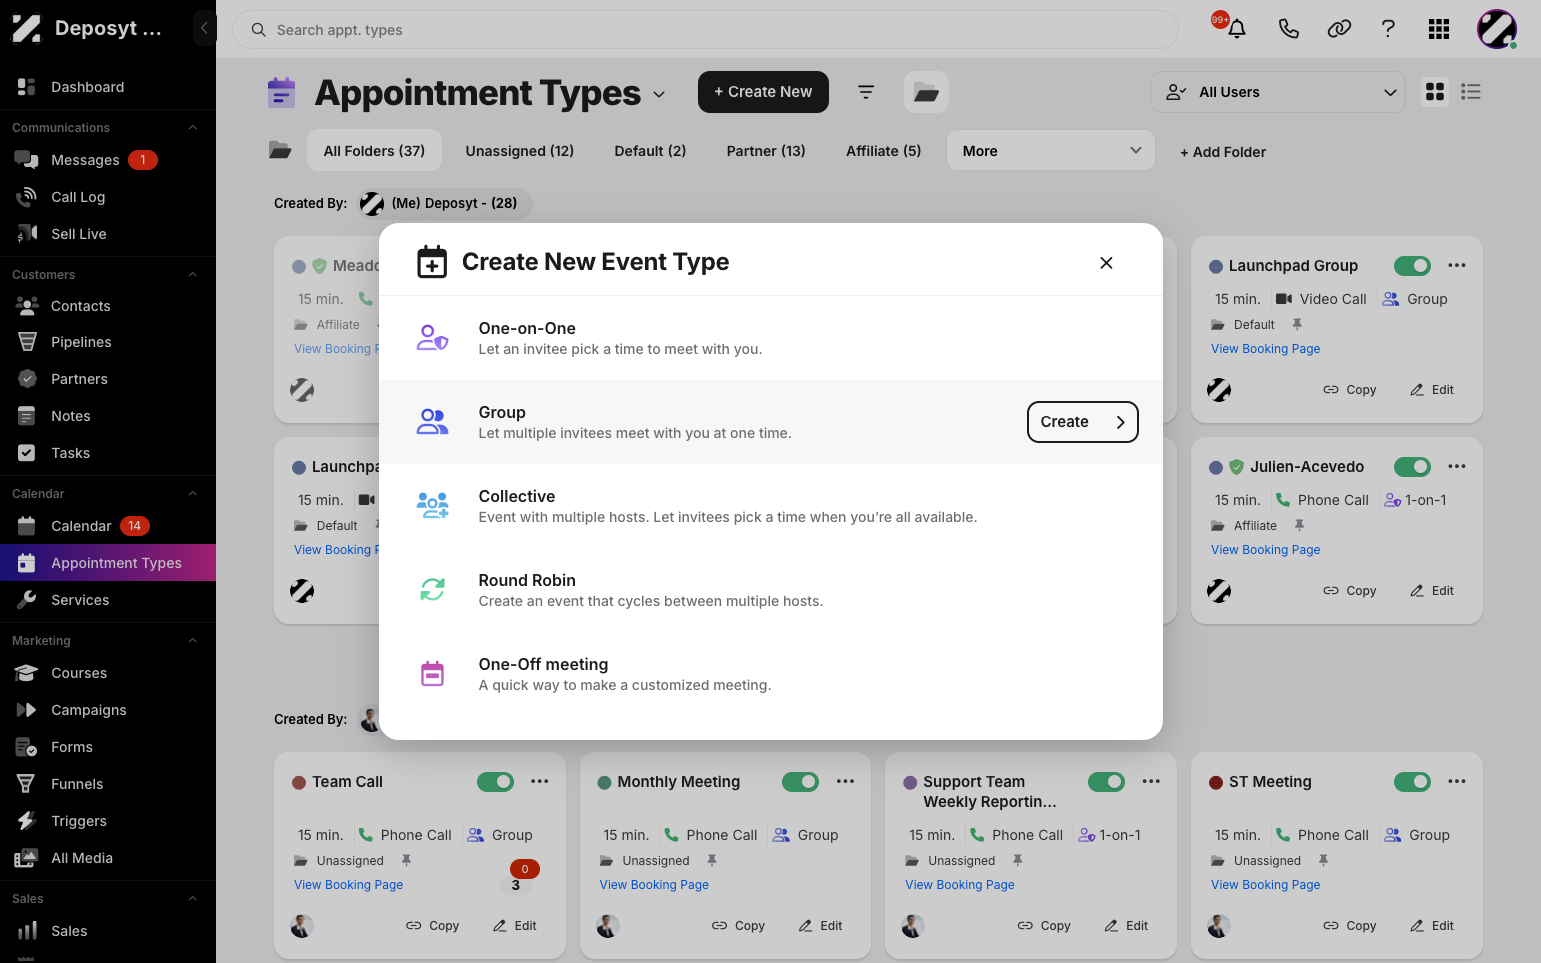Select the Affiliate (5) folder tab
The image size is (1541, 963).
(883, 151)
